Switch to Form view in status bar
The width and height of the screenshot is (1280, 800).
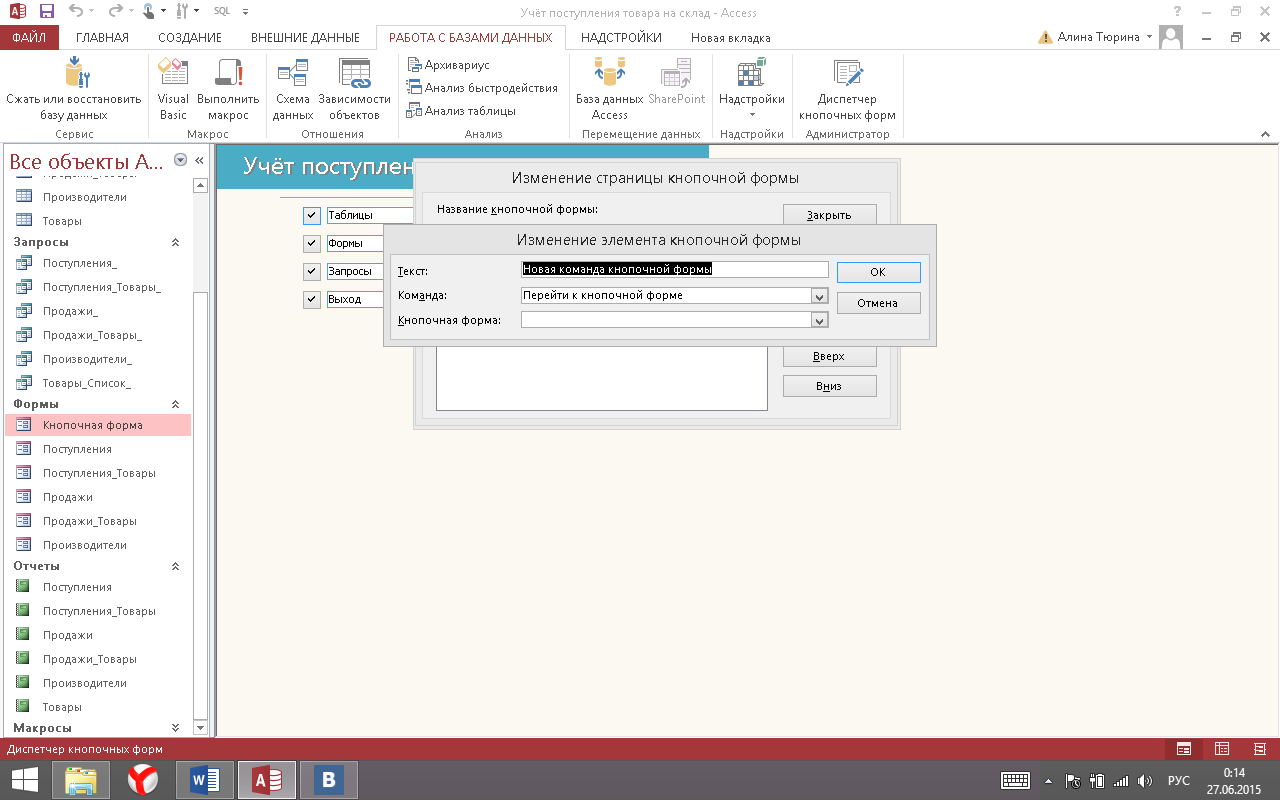tap(1184, 748)
